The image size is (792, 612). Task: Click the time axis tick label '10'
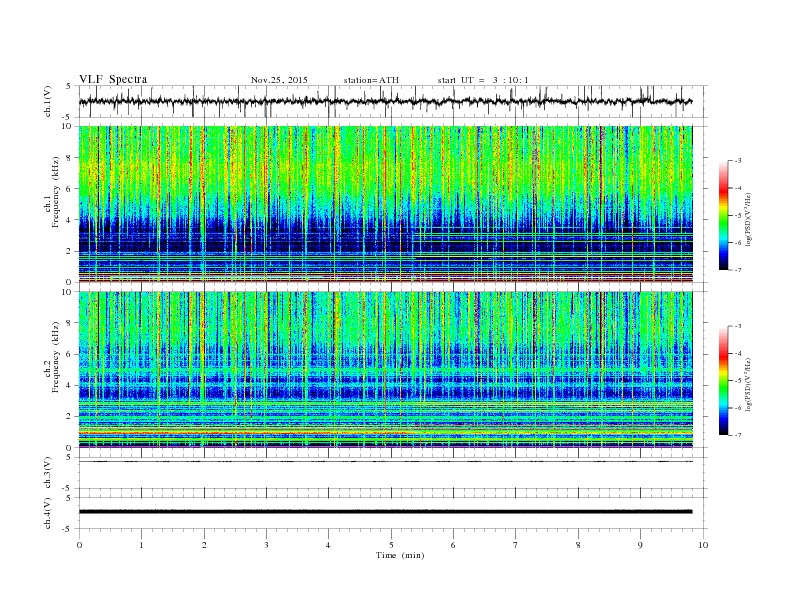[x=703, y=545]
